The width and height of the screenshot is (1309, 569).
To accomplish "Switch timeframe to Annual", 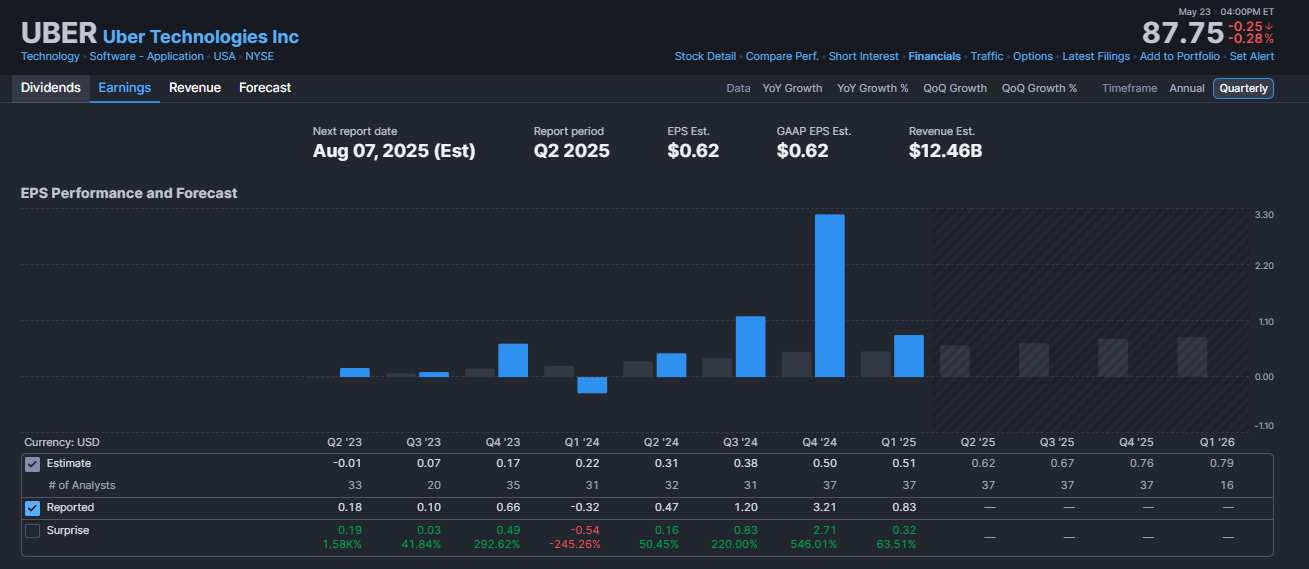I will point(1187,88).
